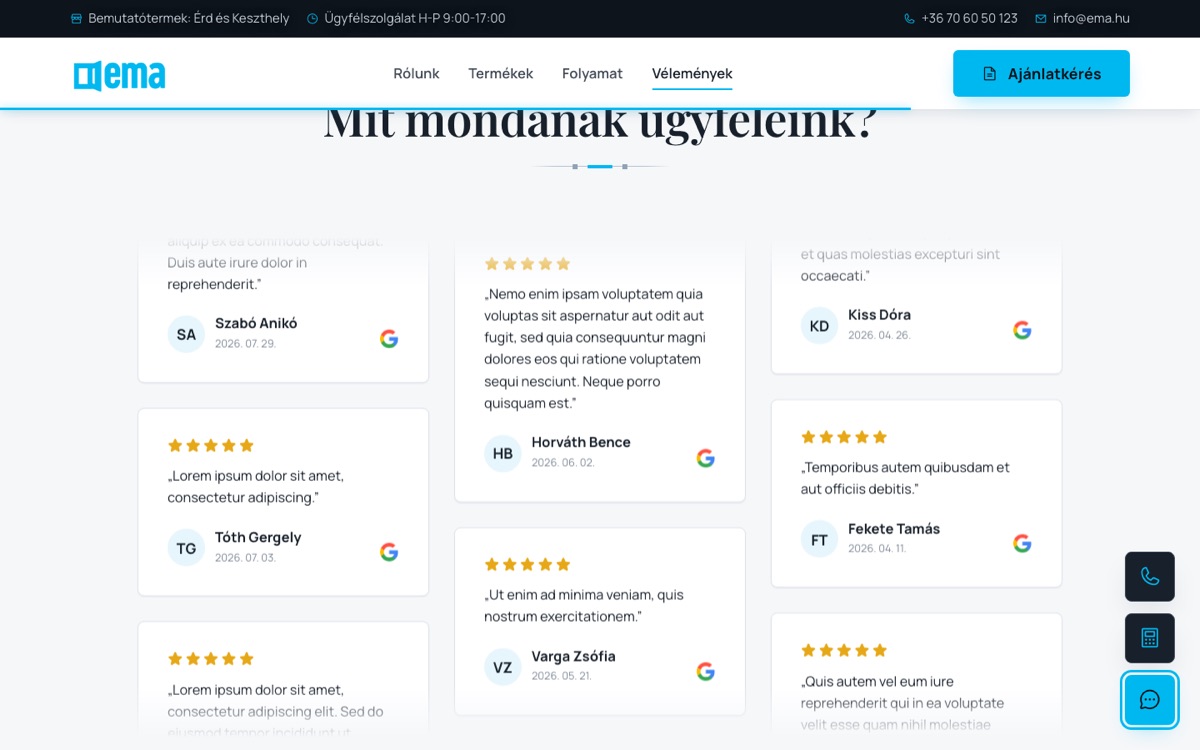Image resolution: width=1200 pixels, height=750 pixels.
Task: Click the Google icon on Kiss Dóra's review
Action: [1022, 330]
